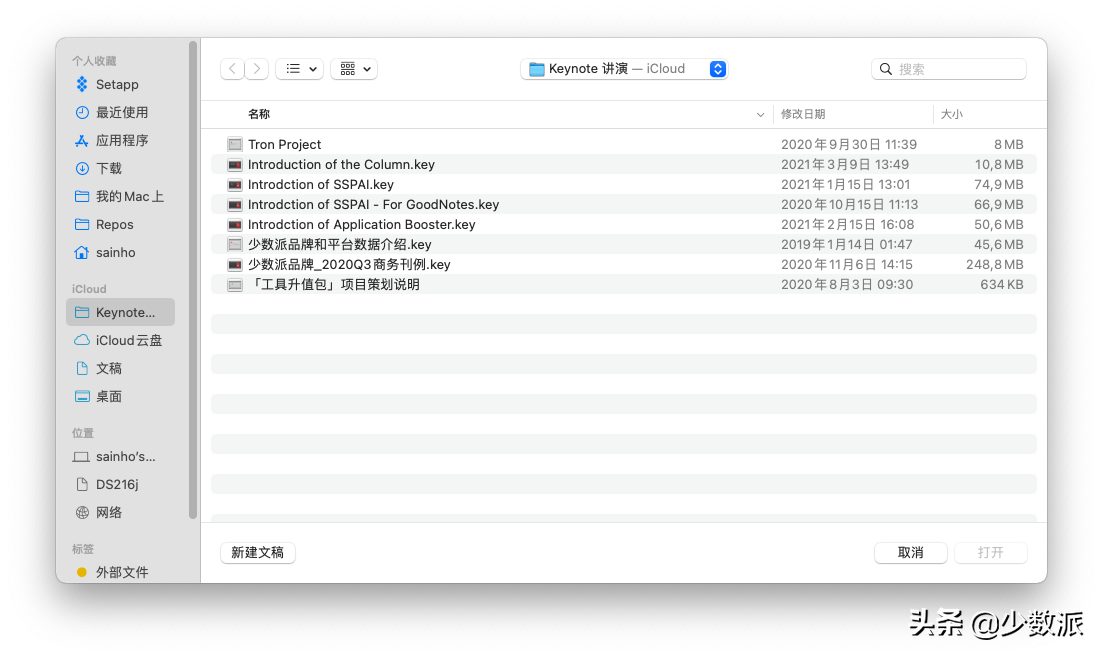Select 少数派品牌_2020Q3商务刊例.key file name
This screenshot has width=1103, height=657.
(x=349, y=265)
